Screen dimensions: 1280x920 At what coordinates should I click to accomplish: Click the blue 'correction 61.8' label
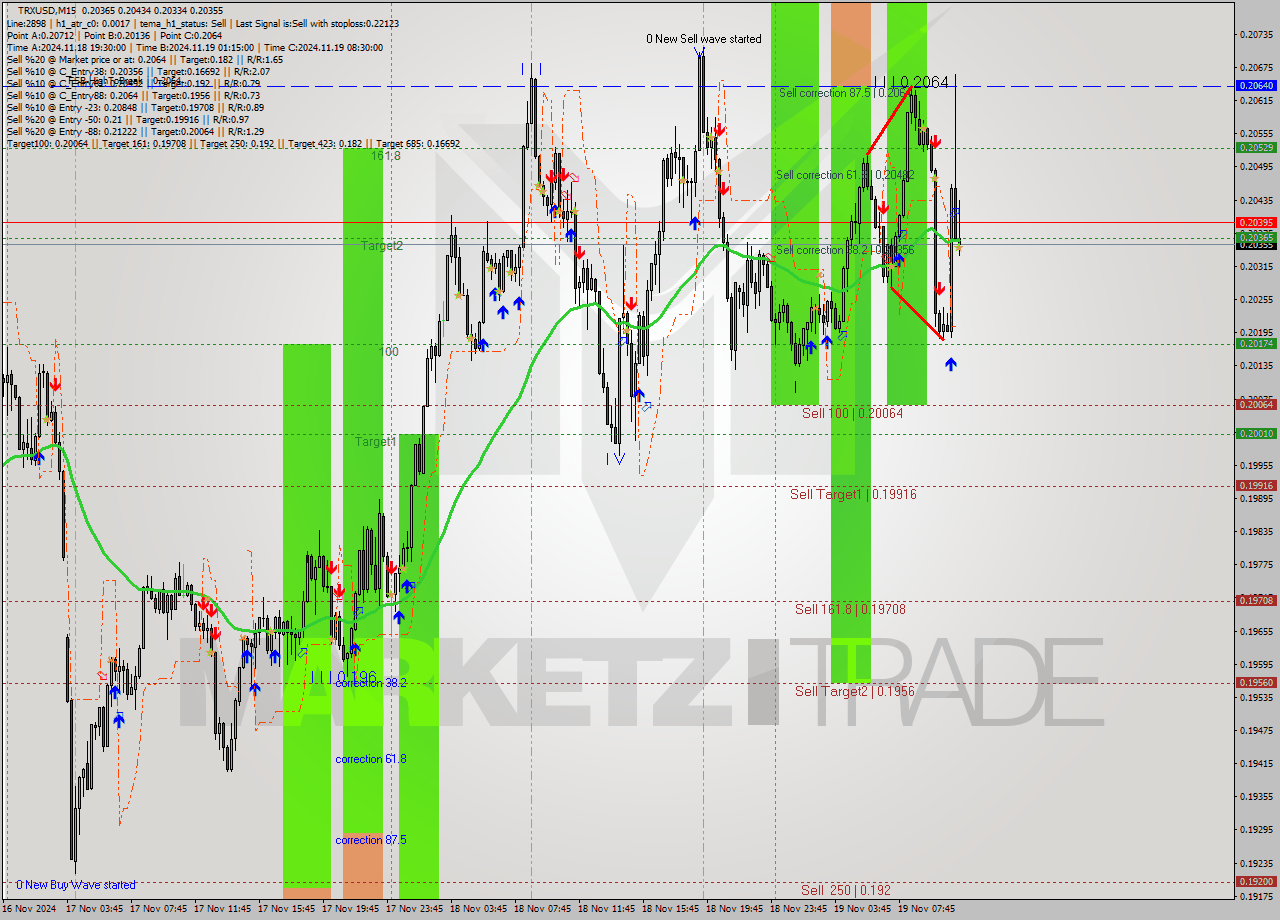(370, 759)
